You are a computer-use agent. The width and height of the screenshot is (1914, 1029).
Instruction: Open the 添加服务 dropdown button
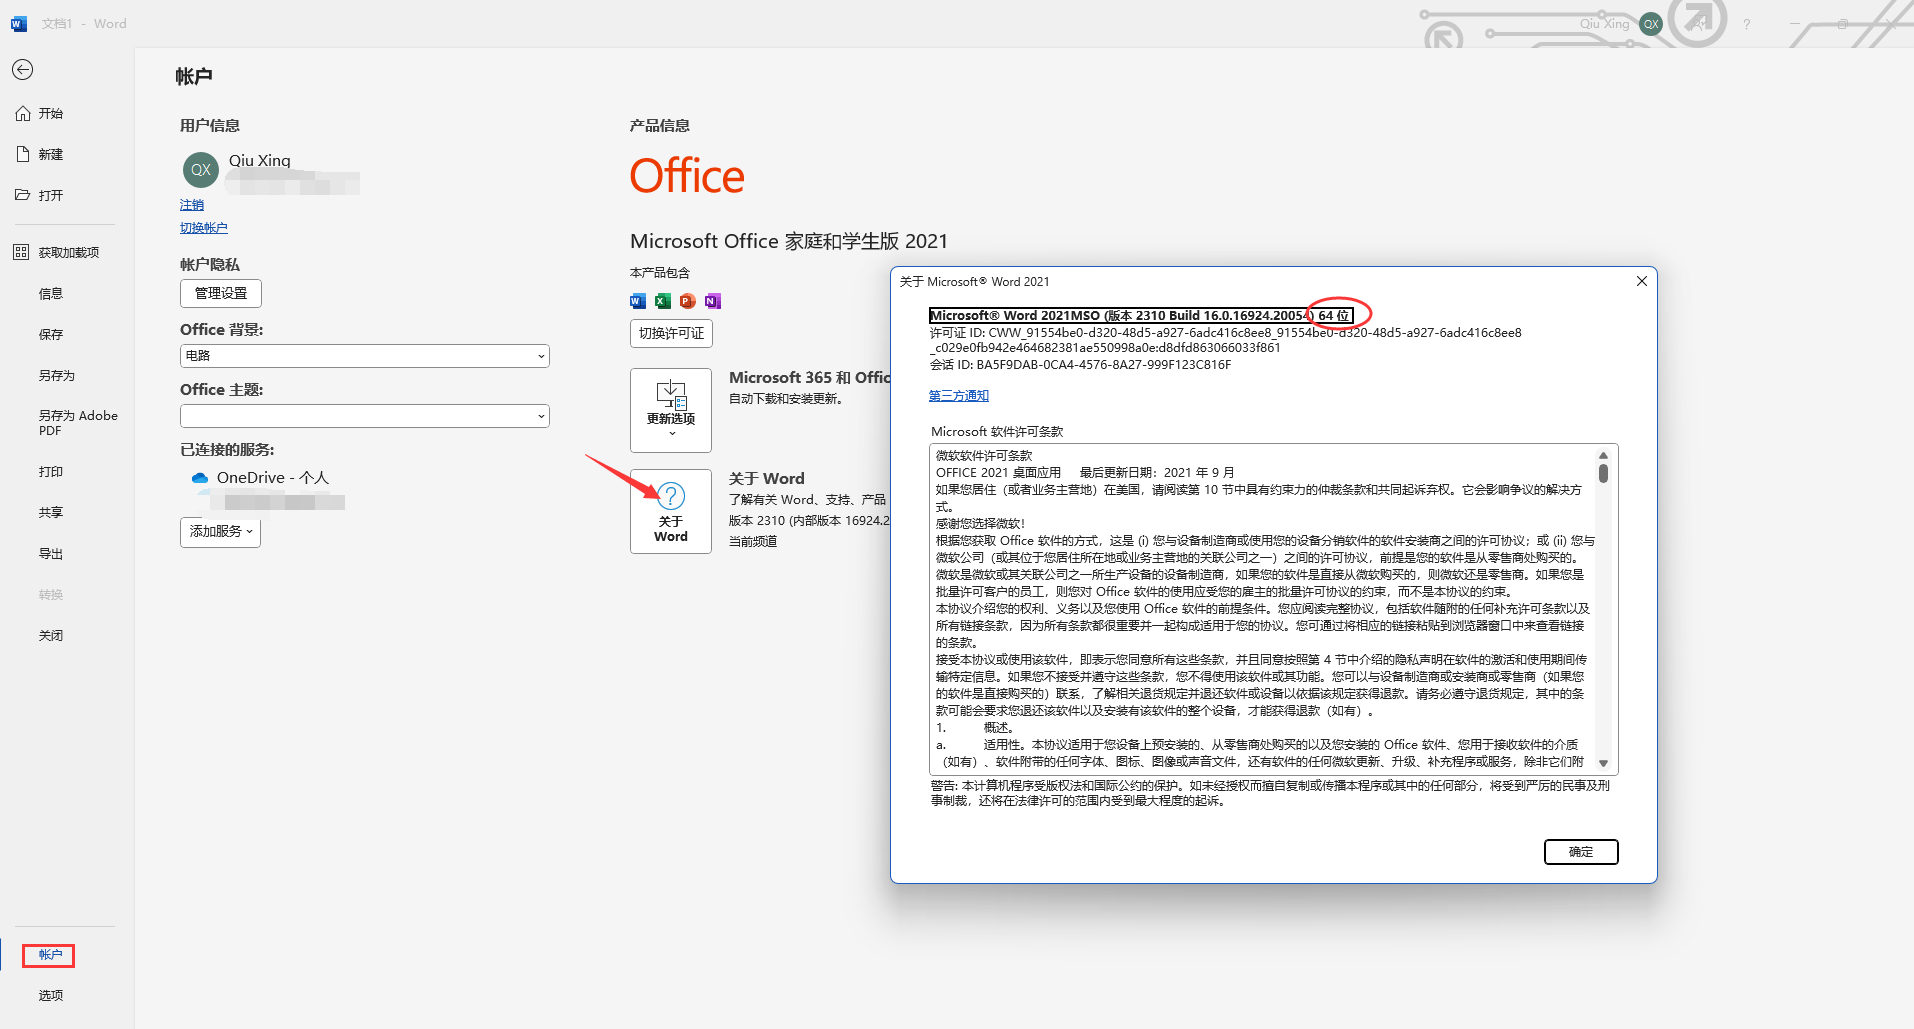(220, 532)
